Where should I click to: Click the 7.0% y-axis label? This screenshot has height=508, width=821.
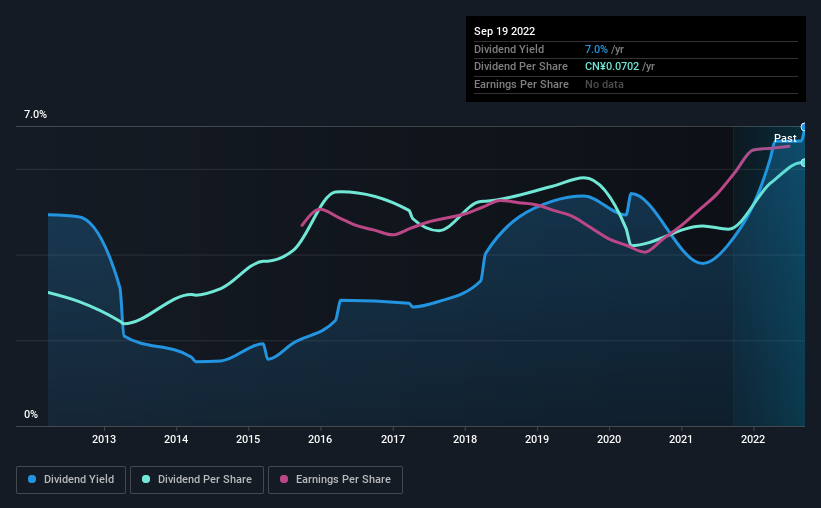pos(36,115)
